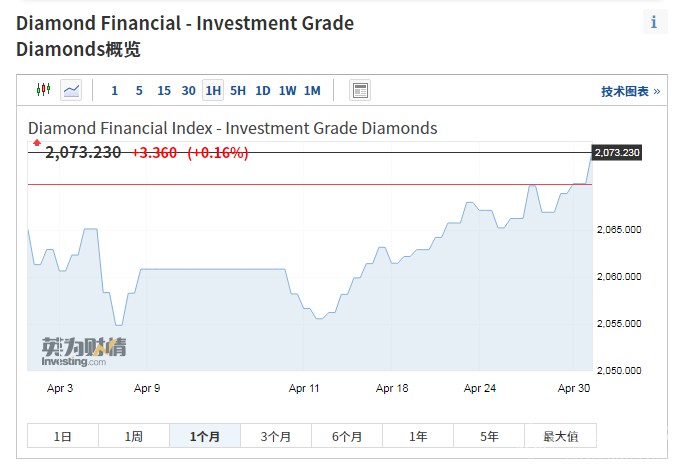Image resolution: width=682 pixels, height=468 pixels.
Task: Click the 2,073.230 price label on axis
Action: [616, 152]
